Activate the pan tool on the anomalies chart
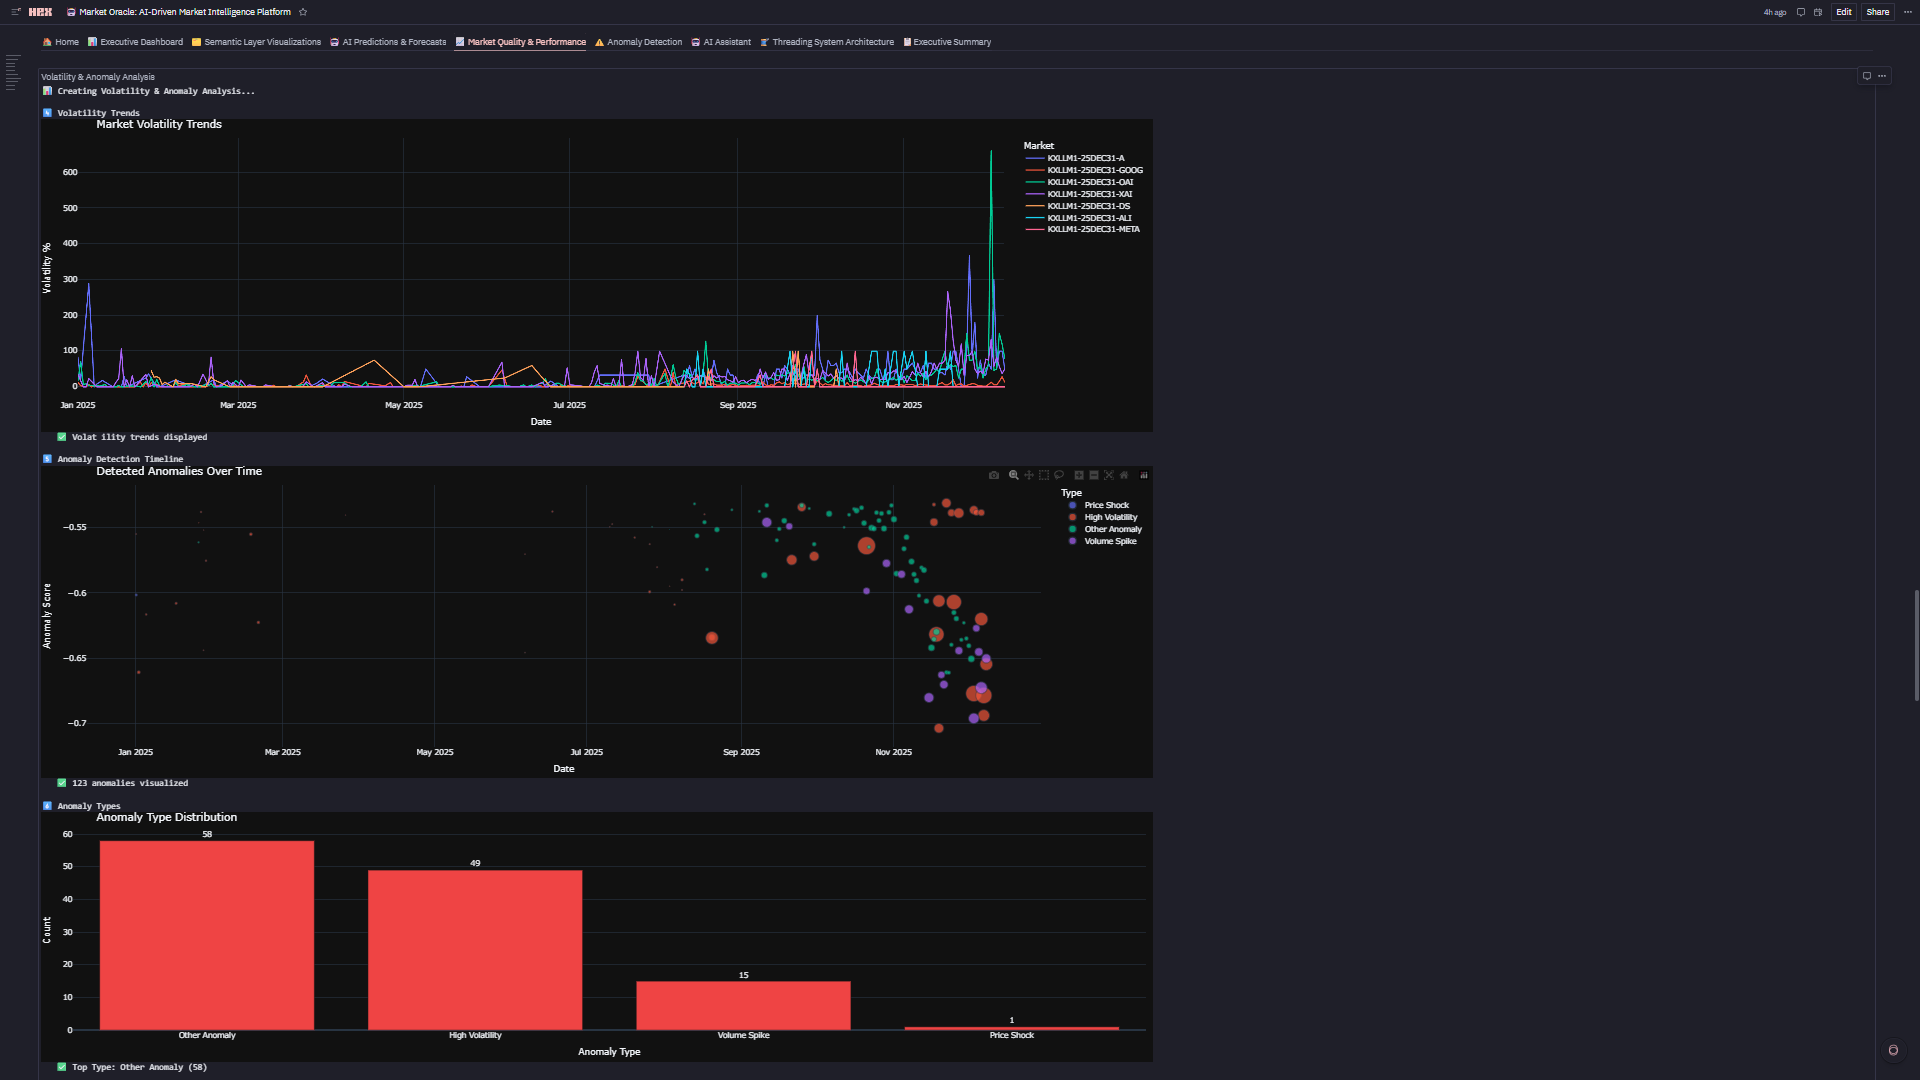1920x1080 pixels. pyautogui.click(x=1029, y=476)
